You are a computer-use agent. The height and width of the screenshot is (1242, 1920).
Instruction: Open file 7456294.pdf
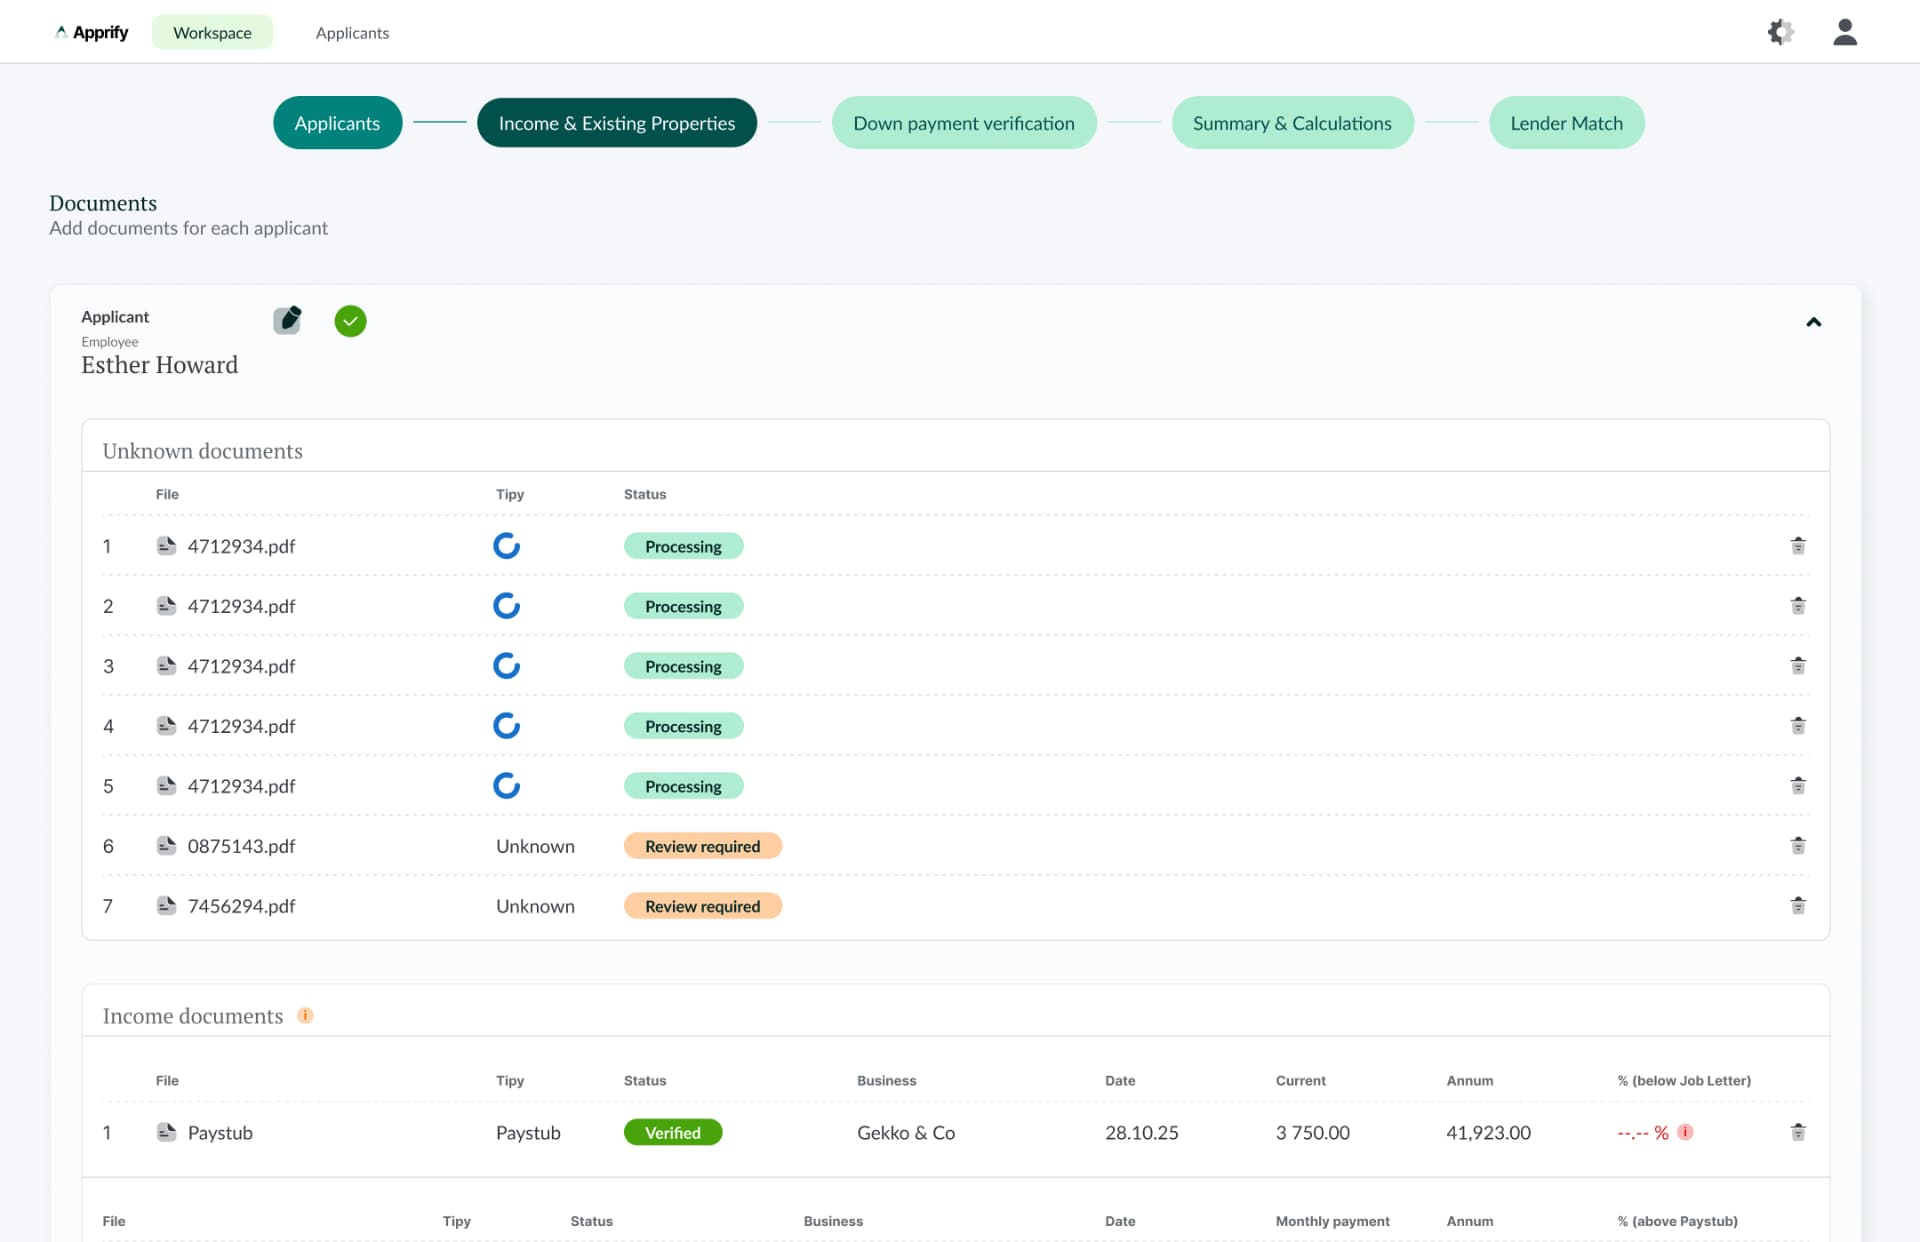241,906
